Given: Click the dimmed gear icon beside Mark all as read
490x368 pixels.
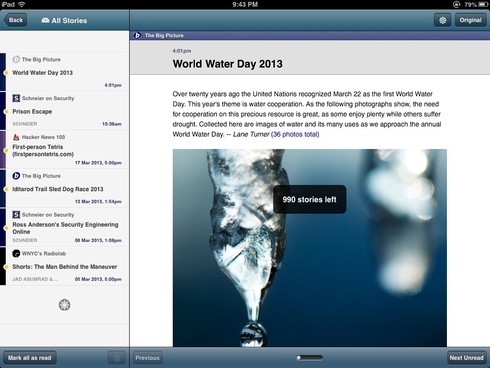Looking at the screenshot, I should [x=117, y=358].
